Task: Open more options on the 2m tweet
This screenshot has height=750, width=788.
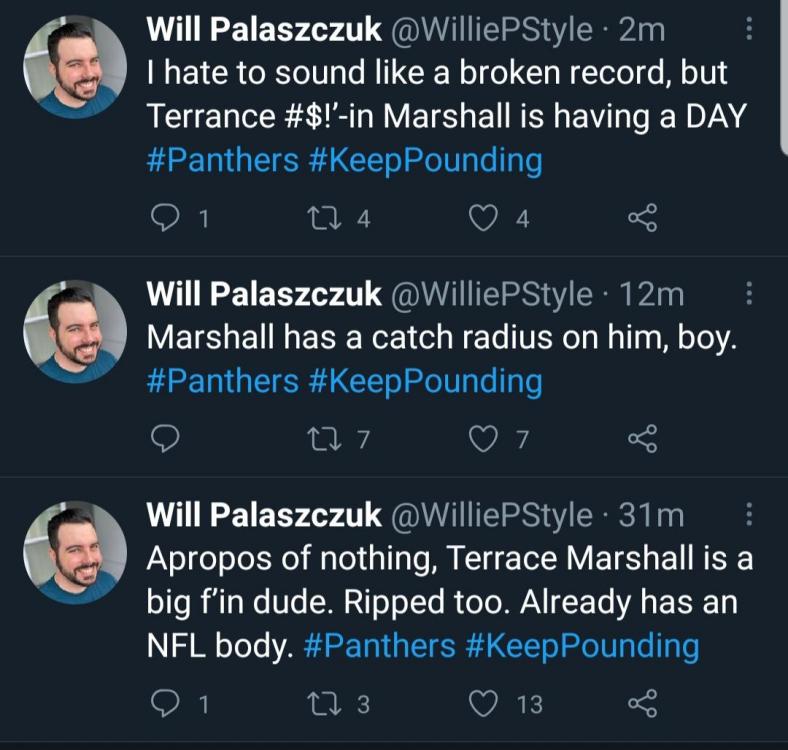Action: coord(750,32)
